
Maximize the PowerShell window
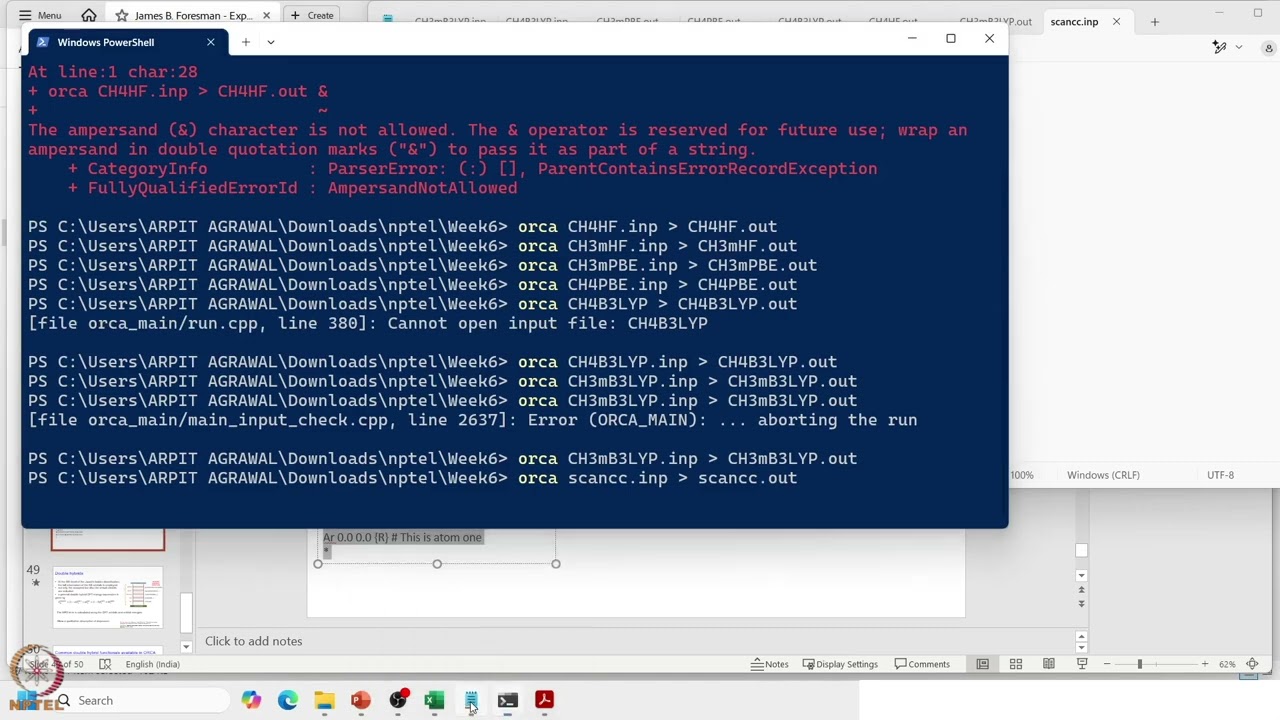coord(951,39)
